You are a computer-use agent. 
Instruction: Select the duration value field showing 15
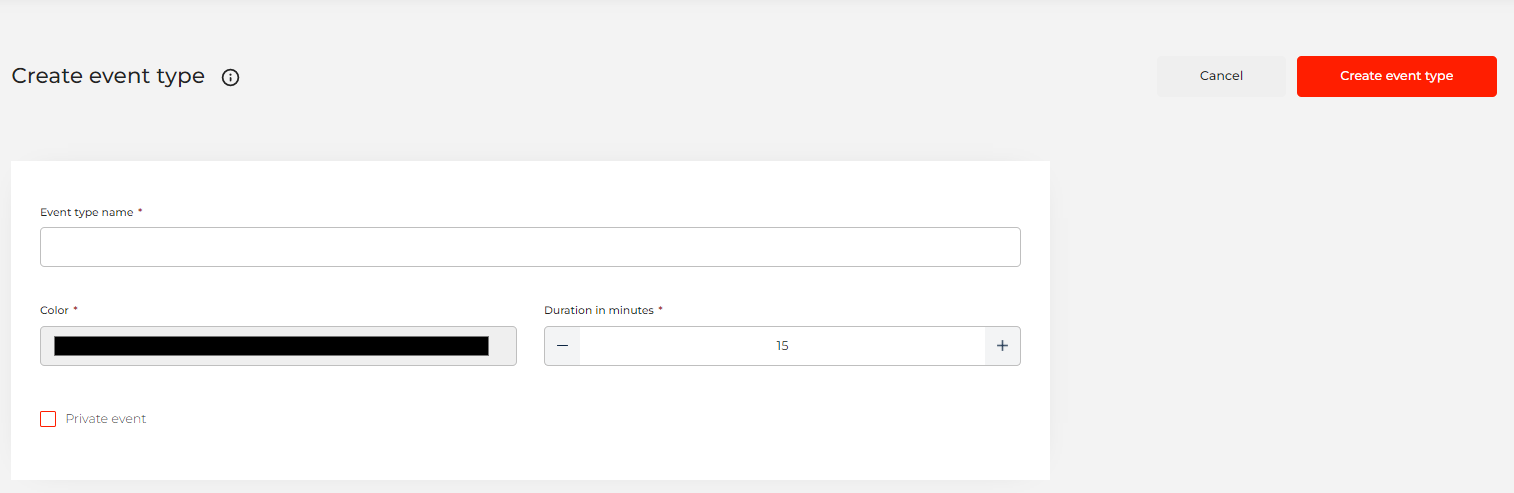tap(782, 346)
